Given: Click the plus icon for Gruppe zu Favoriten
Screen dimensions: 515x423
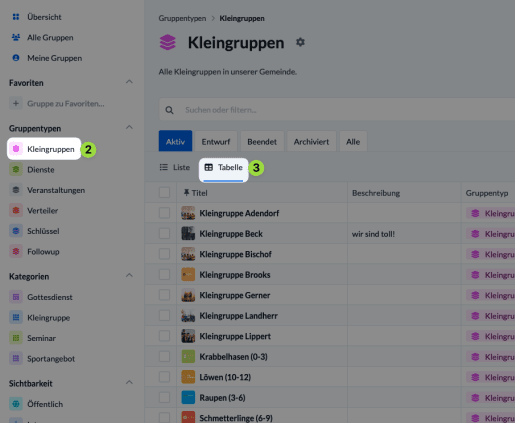Looking at the screenshot, I should tap(16, 103).
